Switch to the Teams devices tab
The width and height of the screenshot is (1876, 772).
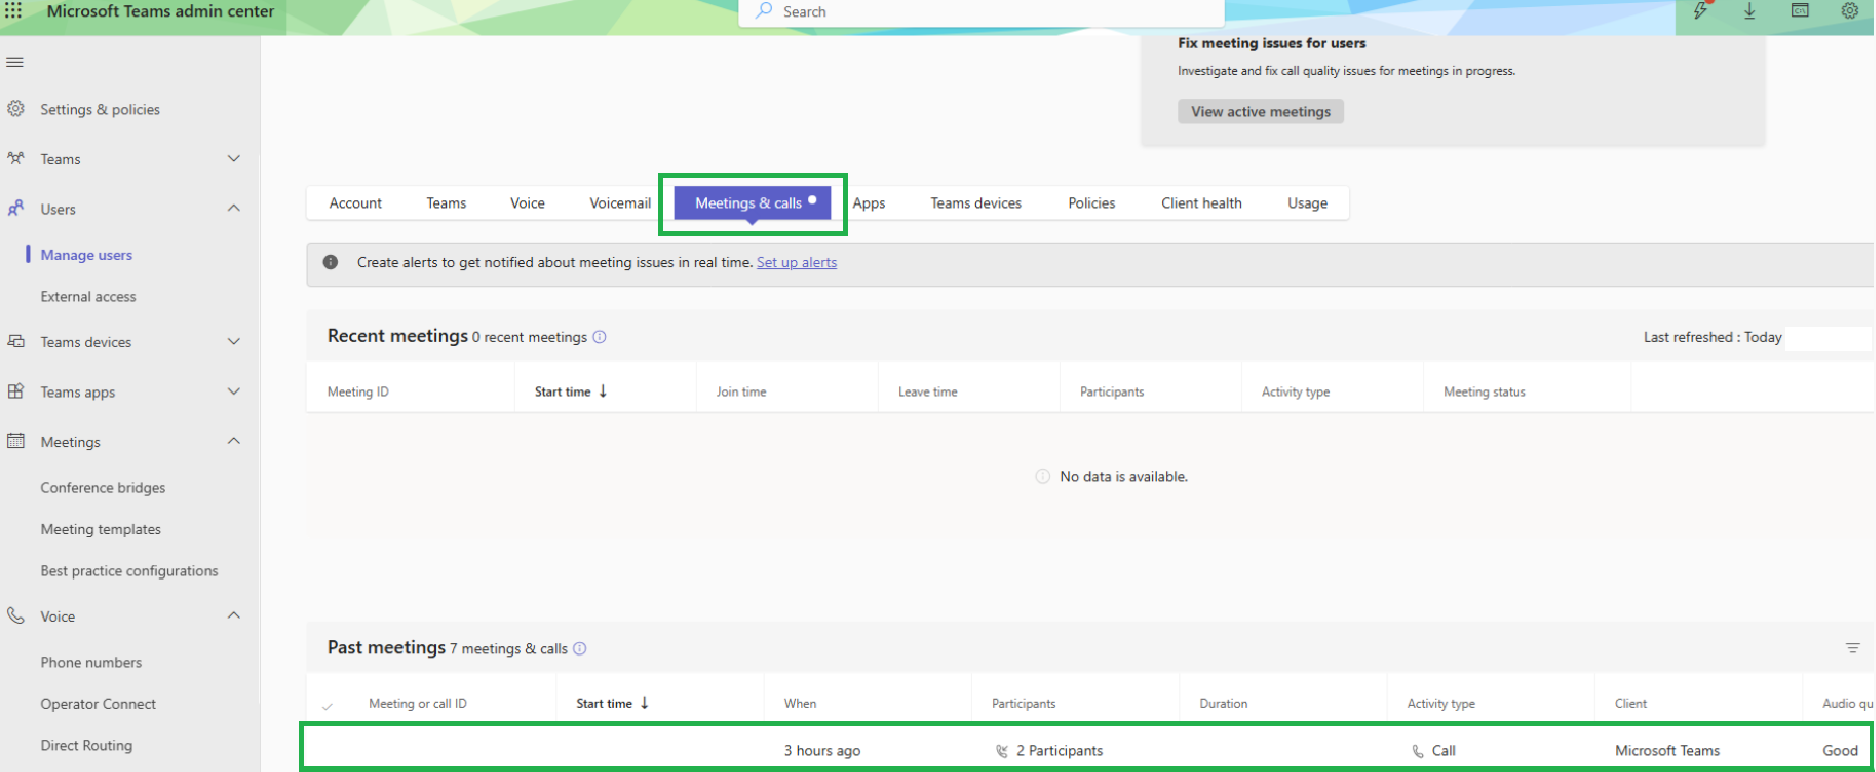coord(976,203)
